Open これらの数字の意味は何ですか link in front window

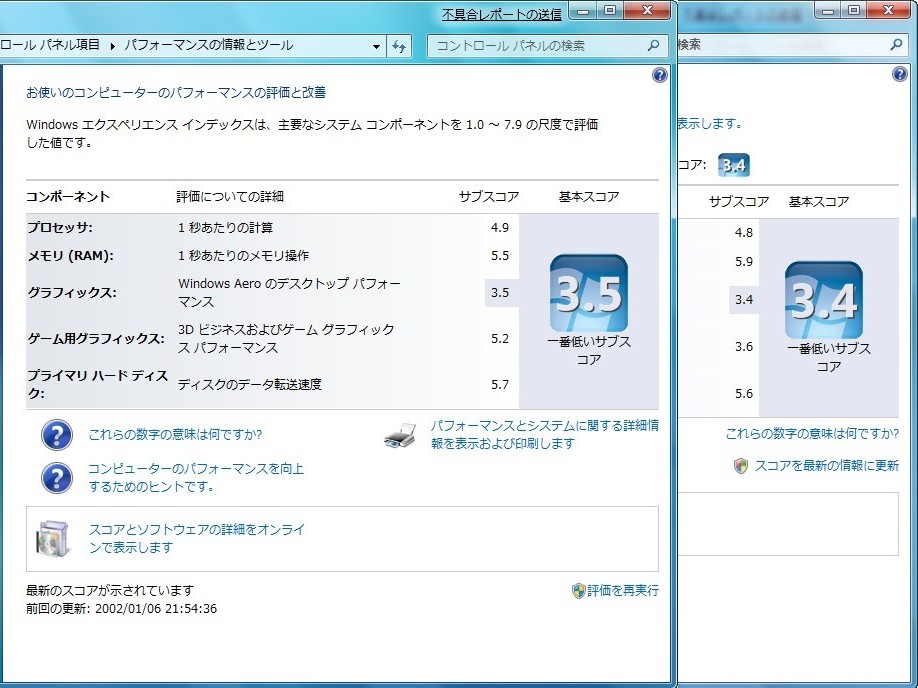[175, 434]
